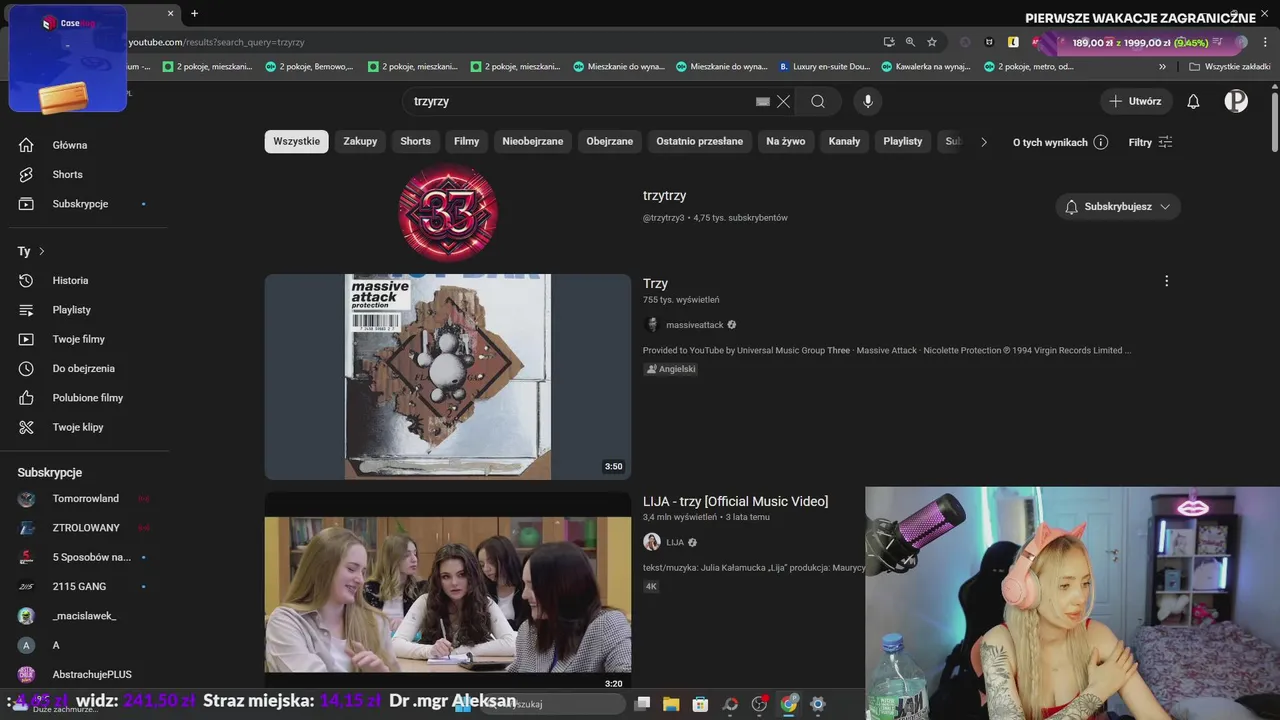Open the Wszystkie zakładki bookmarks folder
This screenshot has height=720, width=1280.
click(x=1229, y=67)
